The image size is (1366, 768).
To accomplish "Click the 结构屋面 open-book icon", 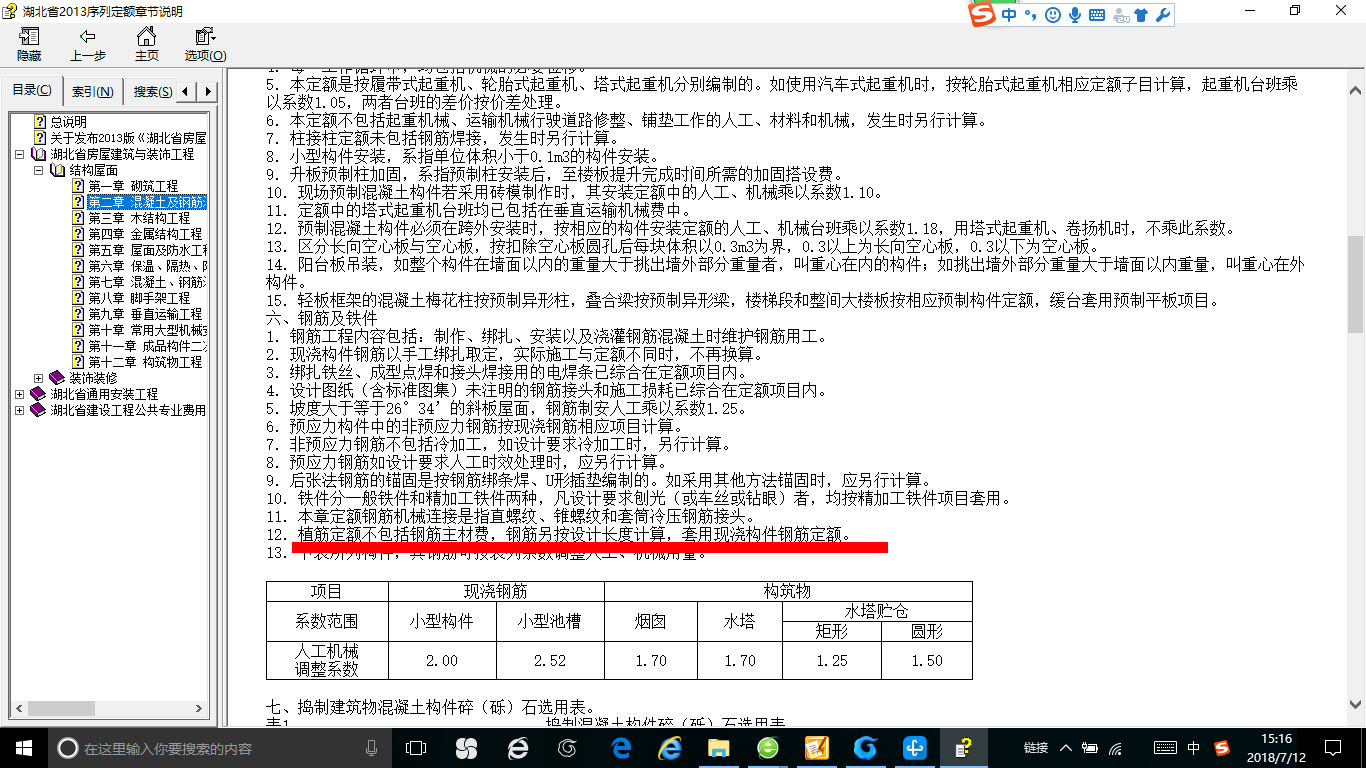I will (x=57, y=170).
